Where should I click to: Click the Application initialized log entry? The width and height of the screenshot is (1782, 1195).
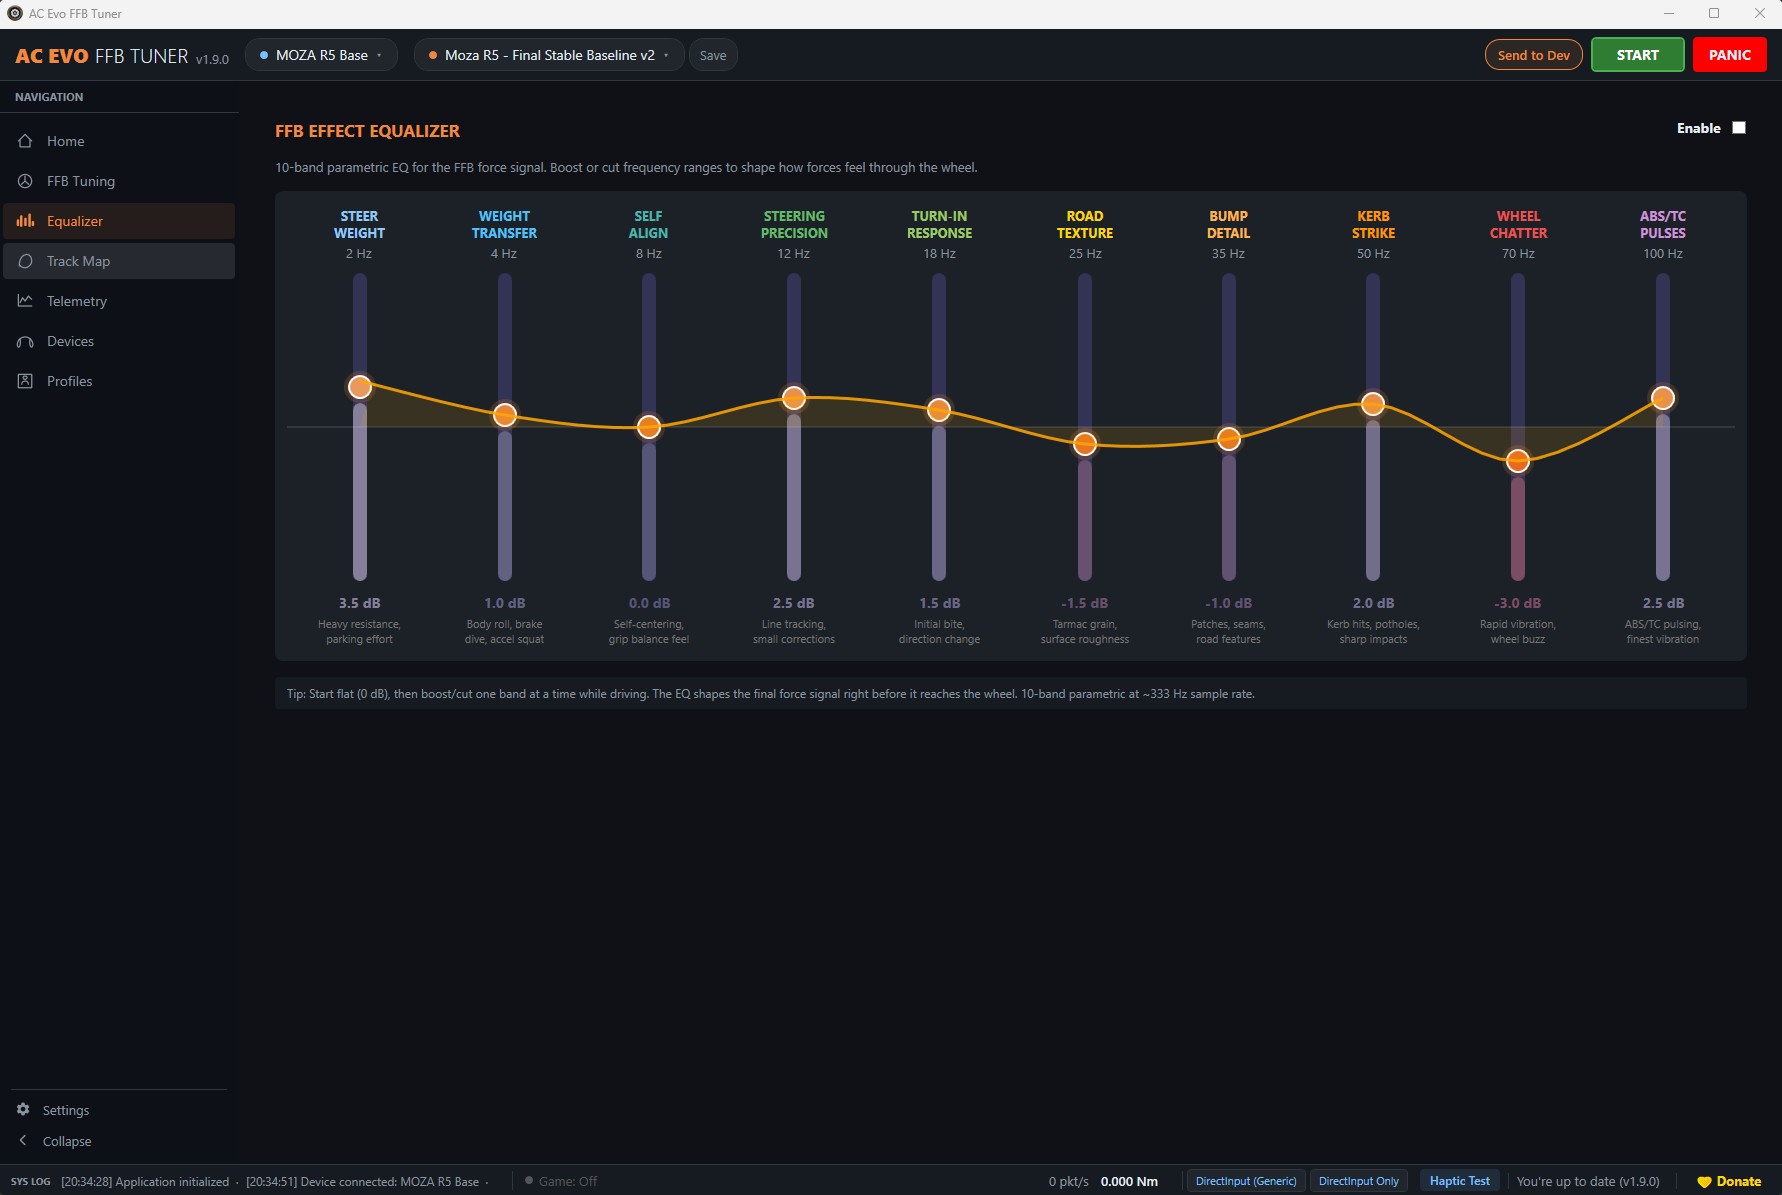(145, 1181)
